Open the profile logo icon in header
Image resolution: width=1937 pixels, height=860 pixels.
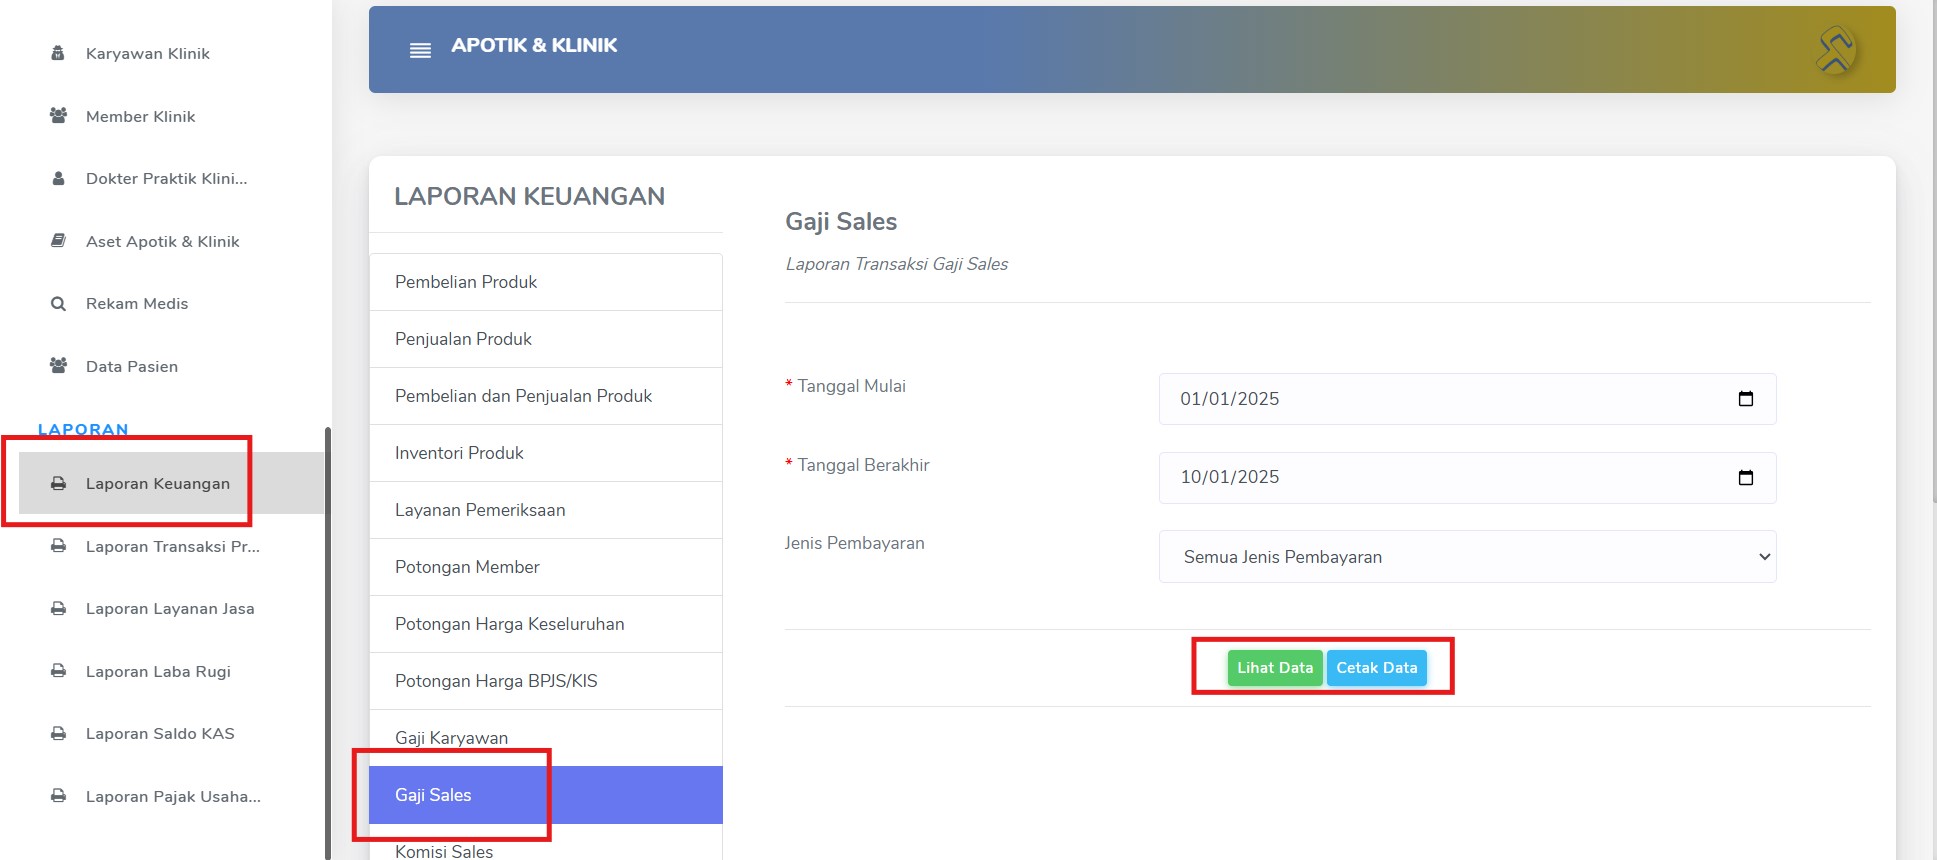(1836, 50)
